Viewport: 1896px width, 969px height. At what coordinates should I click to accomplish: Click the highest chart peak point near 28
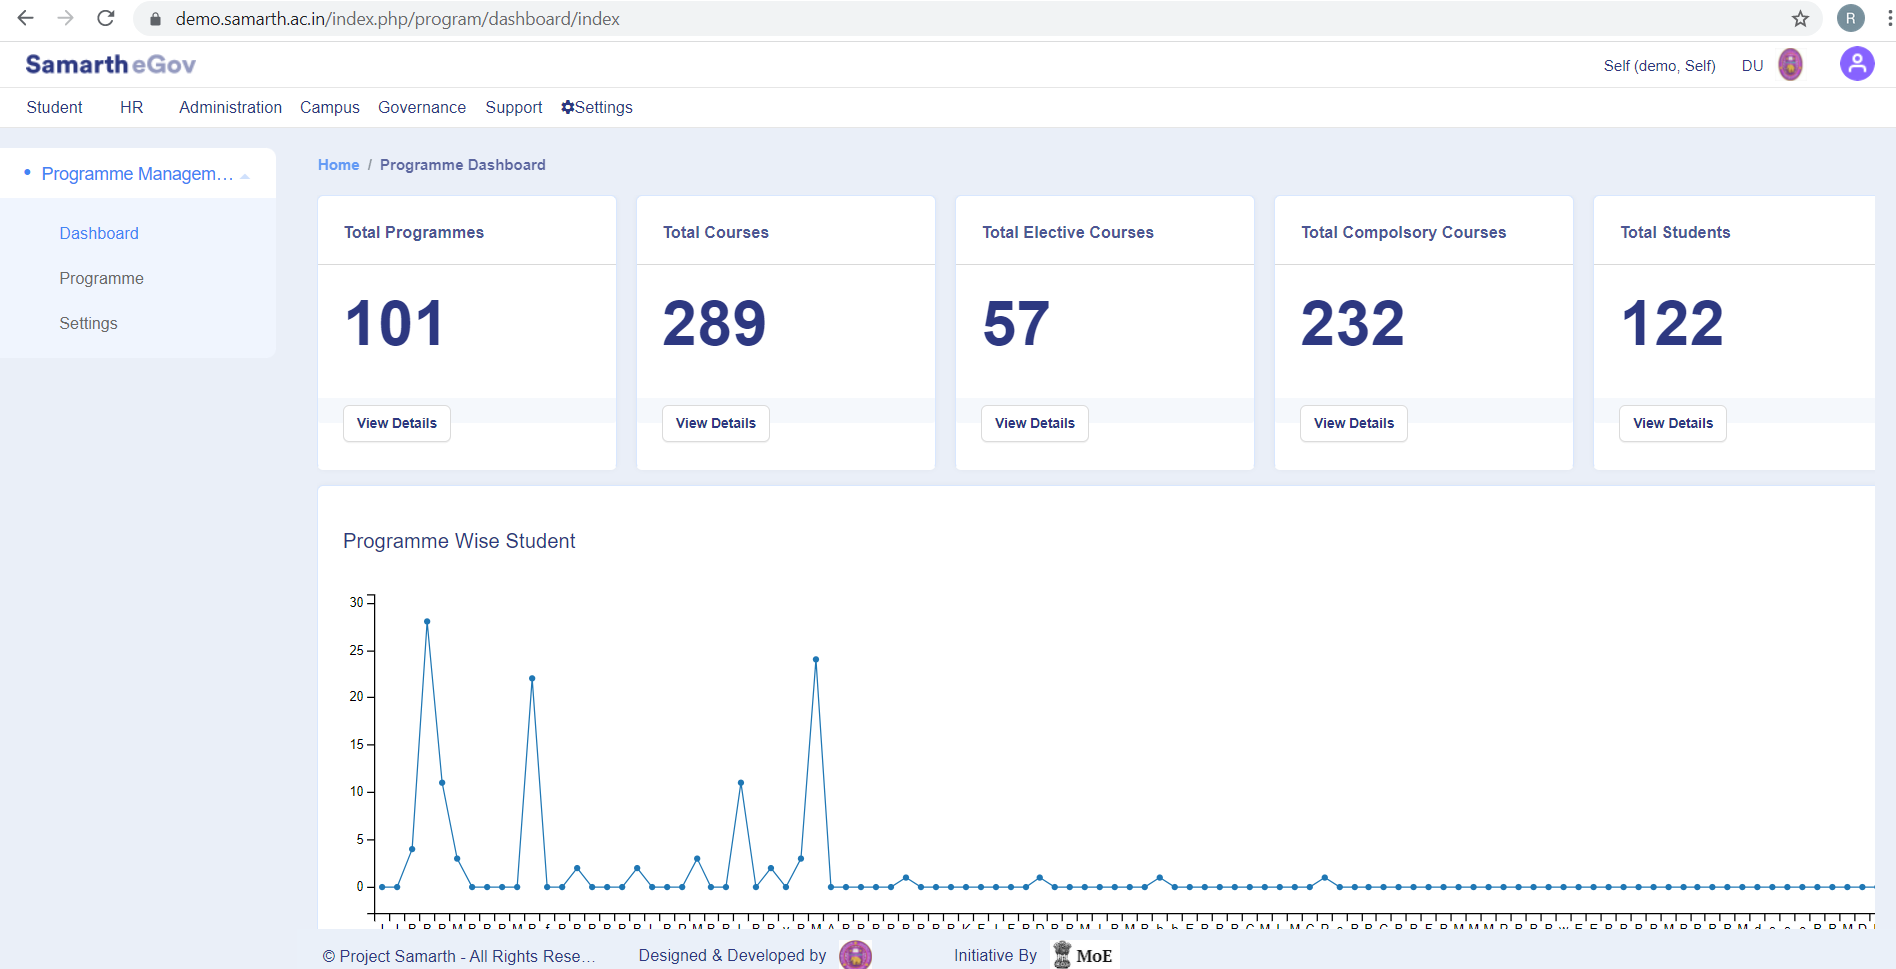click(x=427, y=622)
